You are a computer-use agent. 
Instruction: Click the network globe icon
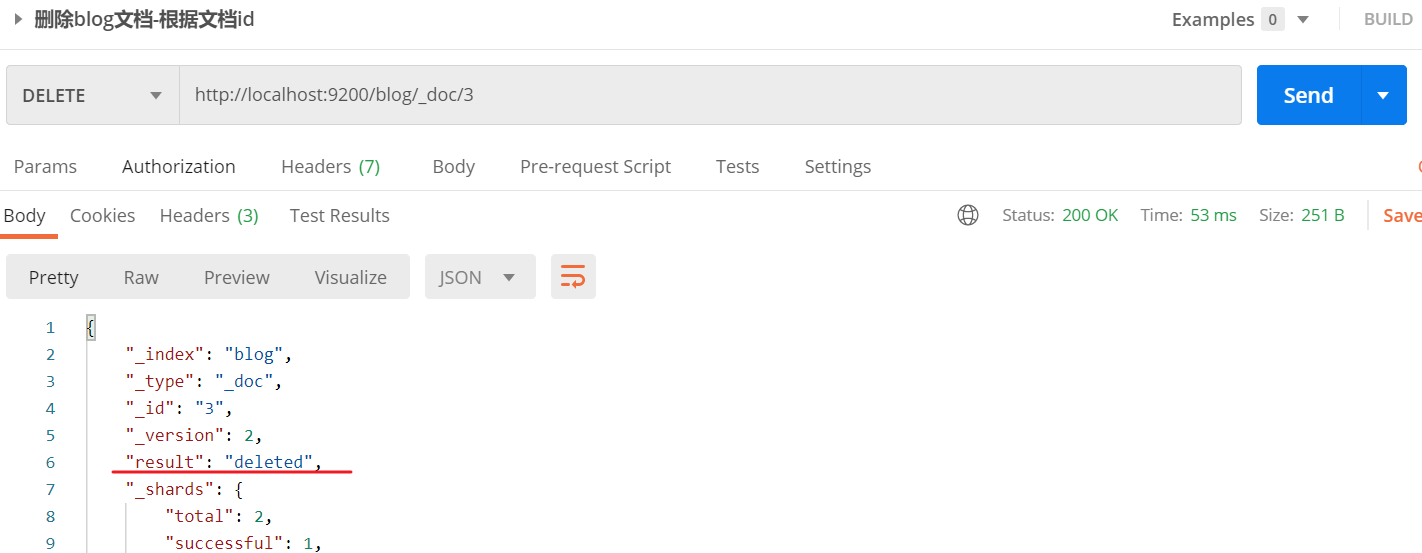[x=968, y=215]
